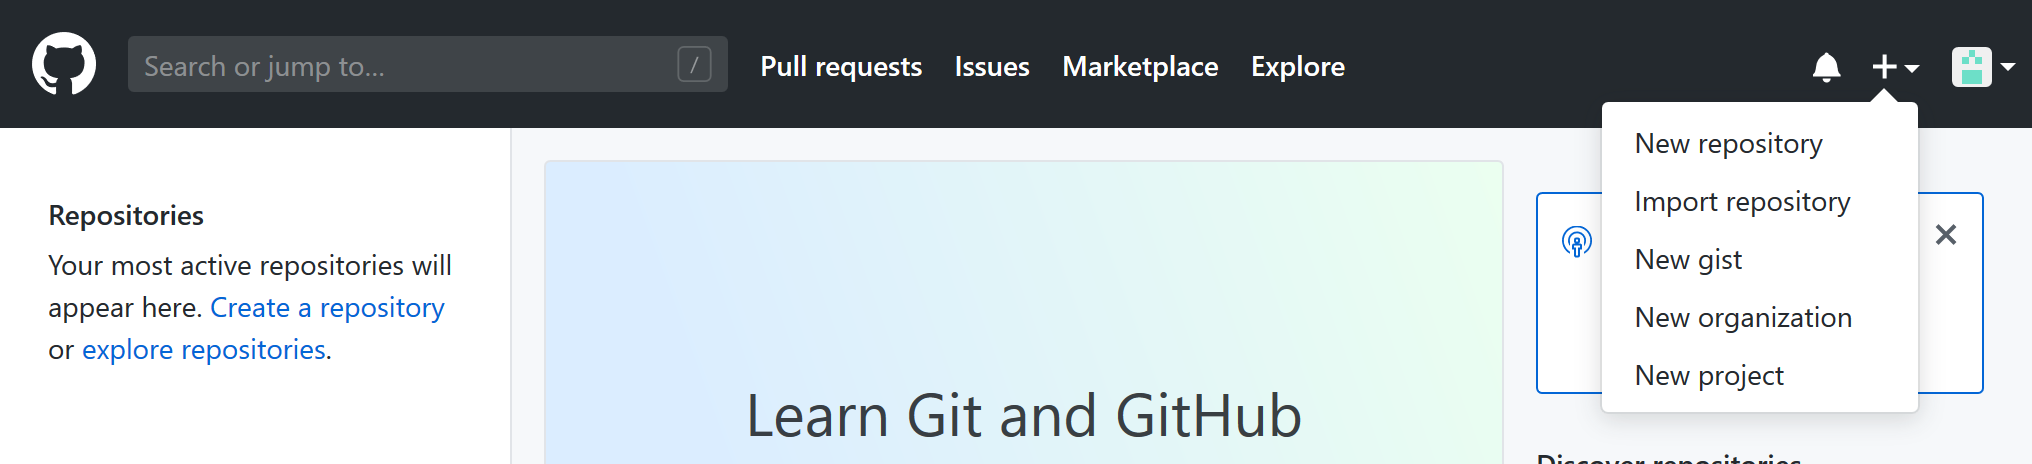Open the 'explore repositories' link
Image resolution: width=2032 pixels, height=464 pixels.
(204, 350)
